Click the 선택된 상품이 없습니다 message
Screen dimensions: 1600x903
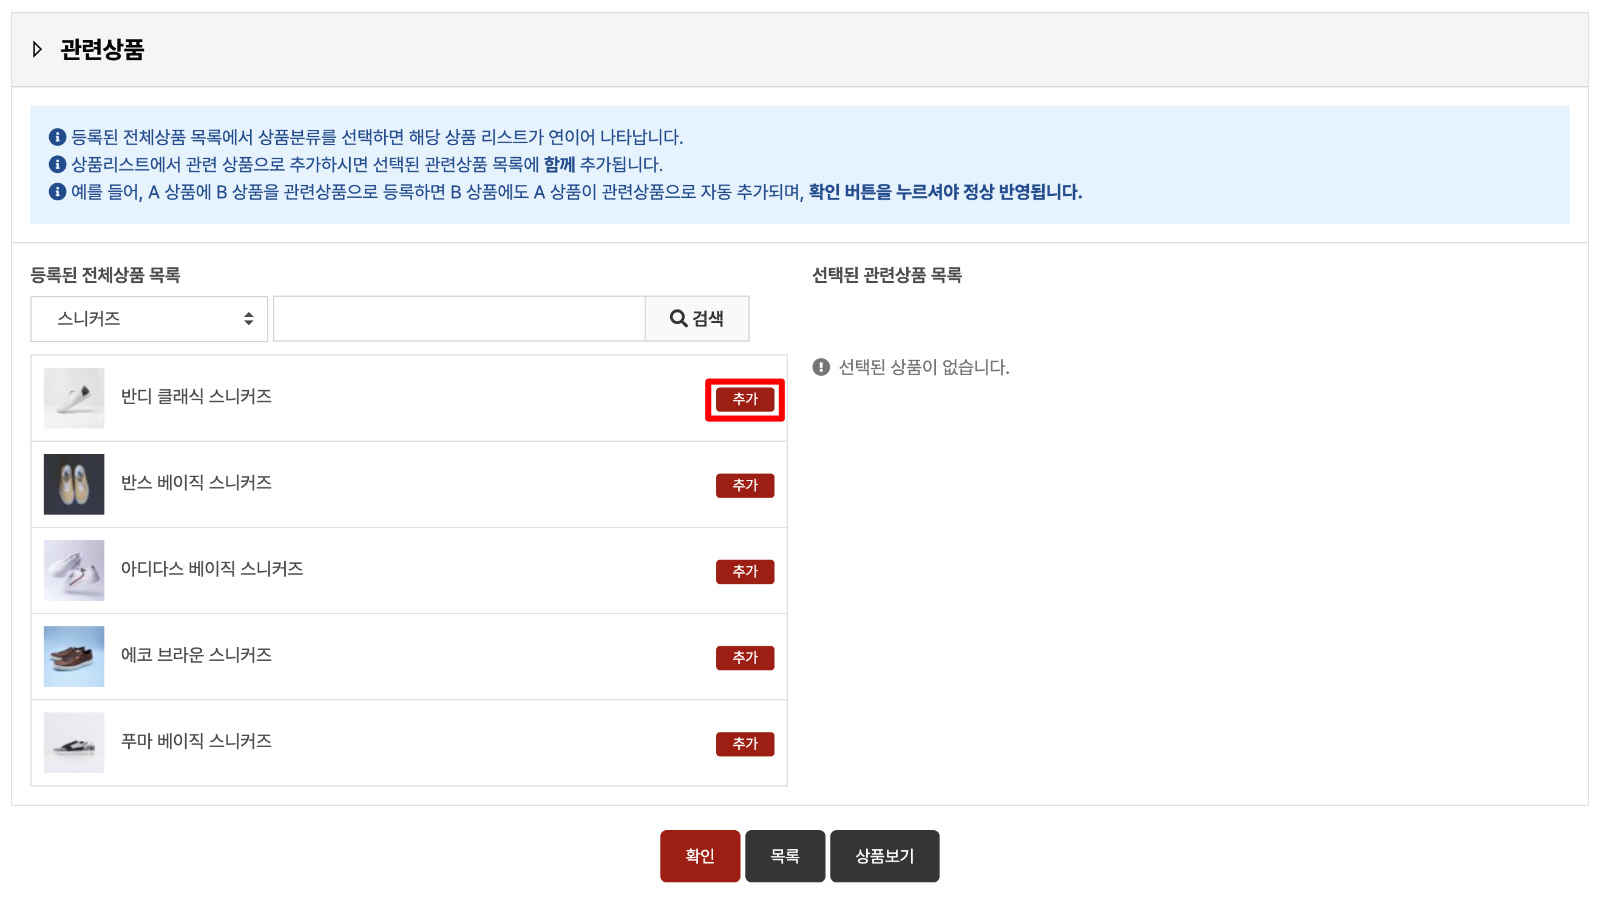tap(924, 367)
